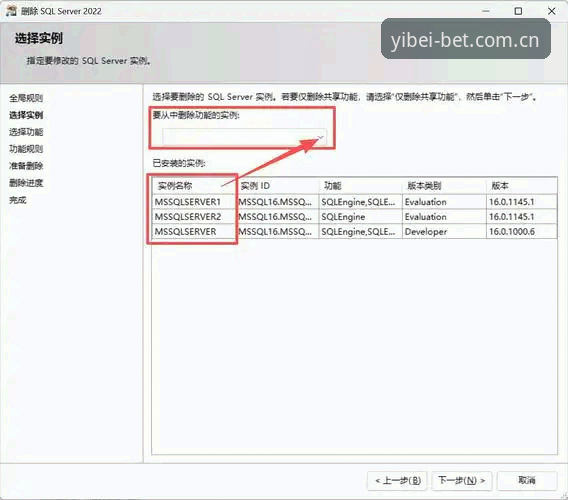Open the instance to remove dropdown
Image resolution: width=568 pixels, height=500 pixels.
(x=245, y=137)
